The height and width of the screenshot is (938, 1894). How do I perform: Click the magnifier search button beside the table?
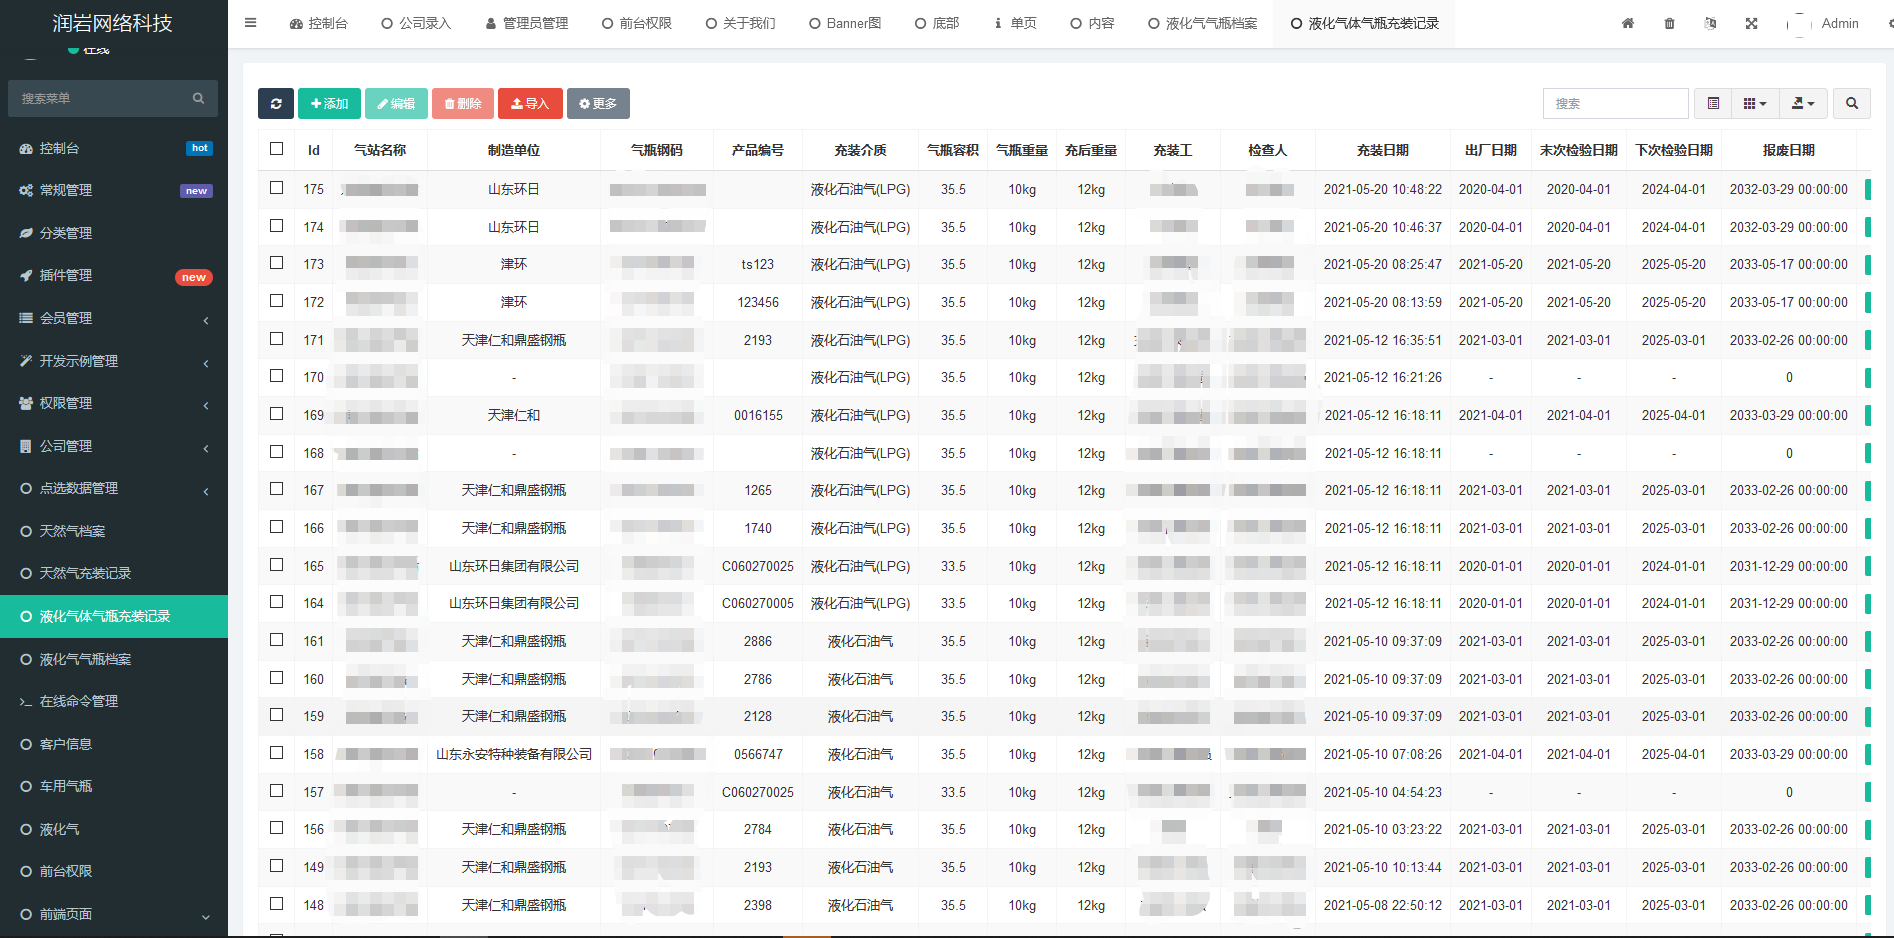click(1852, 104)
